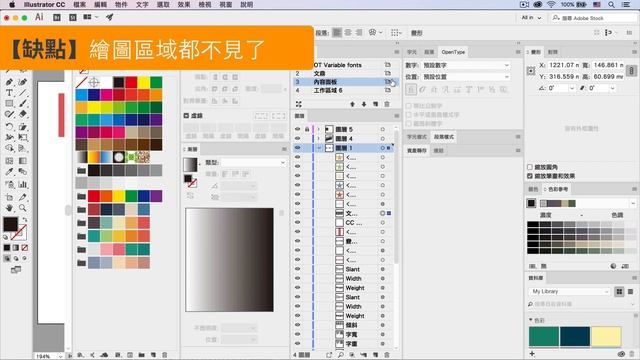Hide 圖層 5 layer visibility
Image resolution: width=640 pixels, height=360 pixels.
(298, 129)
